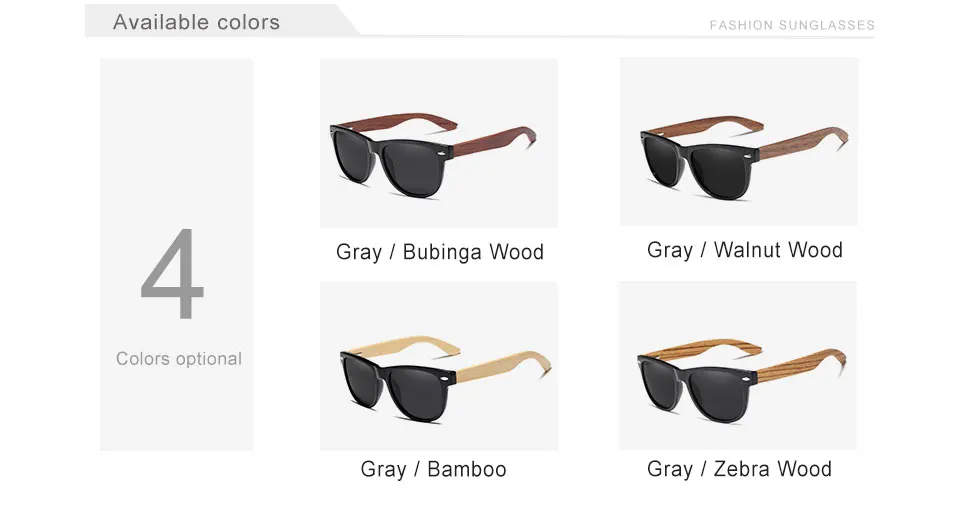Select the 'Gray / Walnut Wood' label
This screenshot has width=960, height=506.
[x=744, y=250]
